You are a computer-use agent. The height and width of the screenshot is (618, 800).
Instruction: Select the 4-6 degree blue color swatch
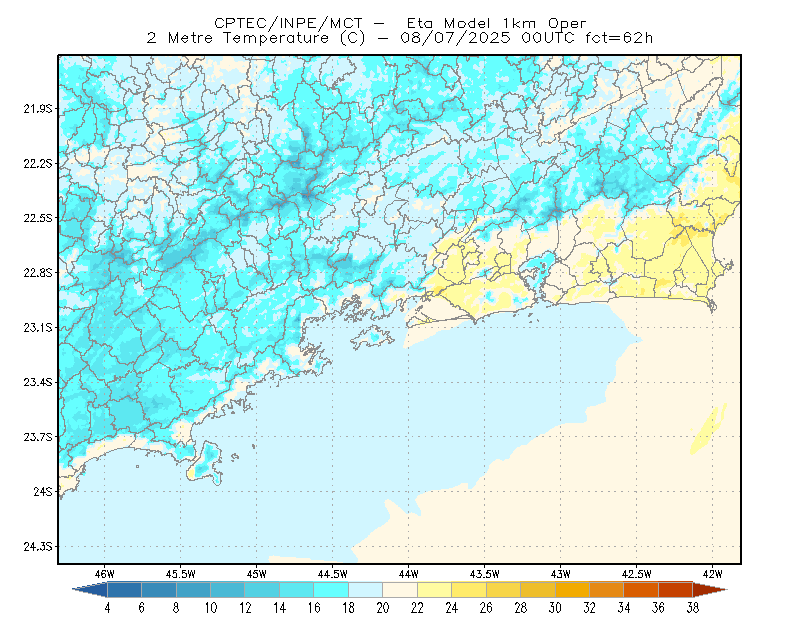[x=124, y=590]
